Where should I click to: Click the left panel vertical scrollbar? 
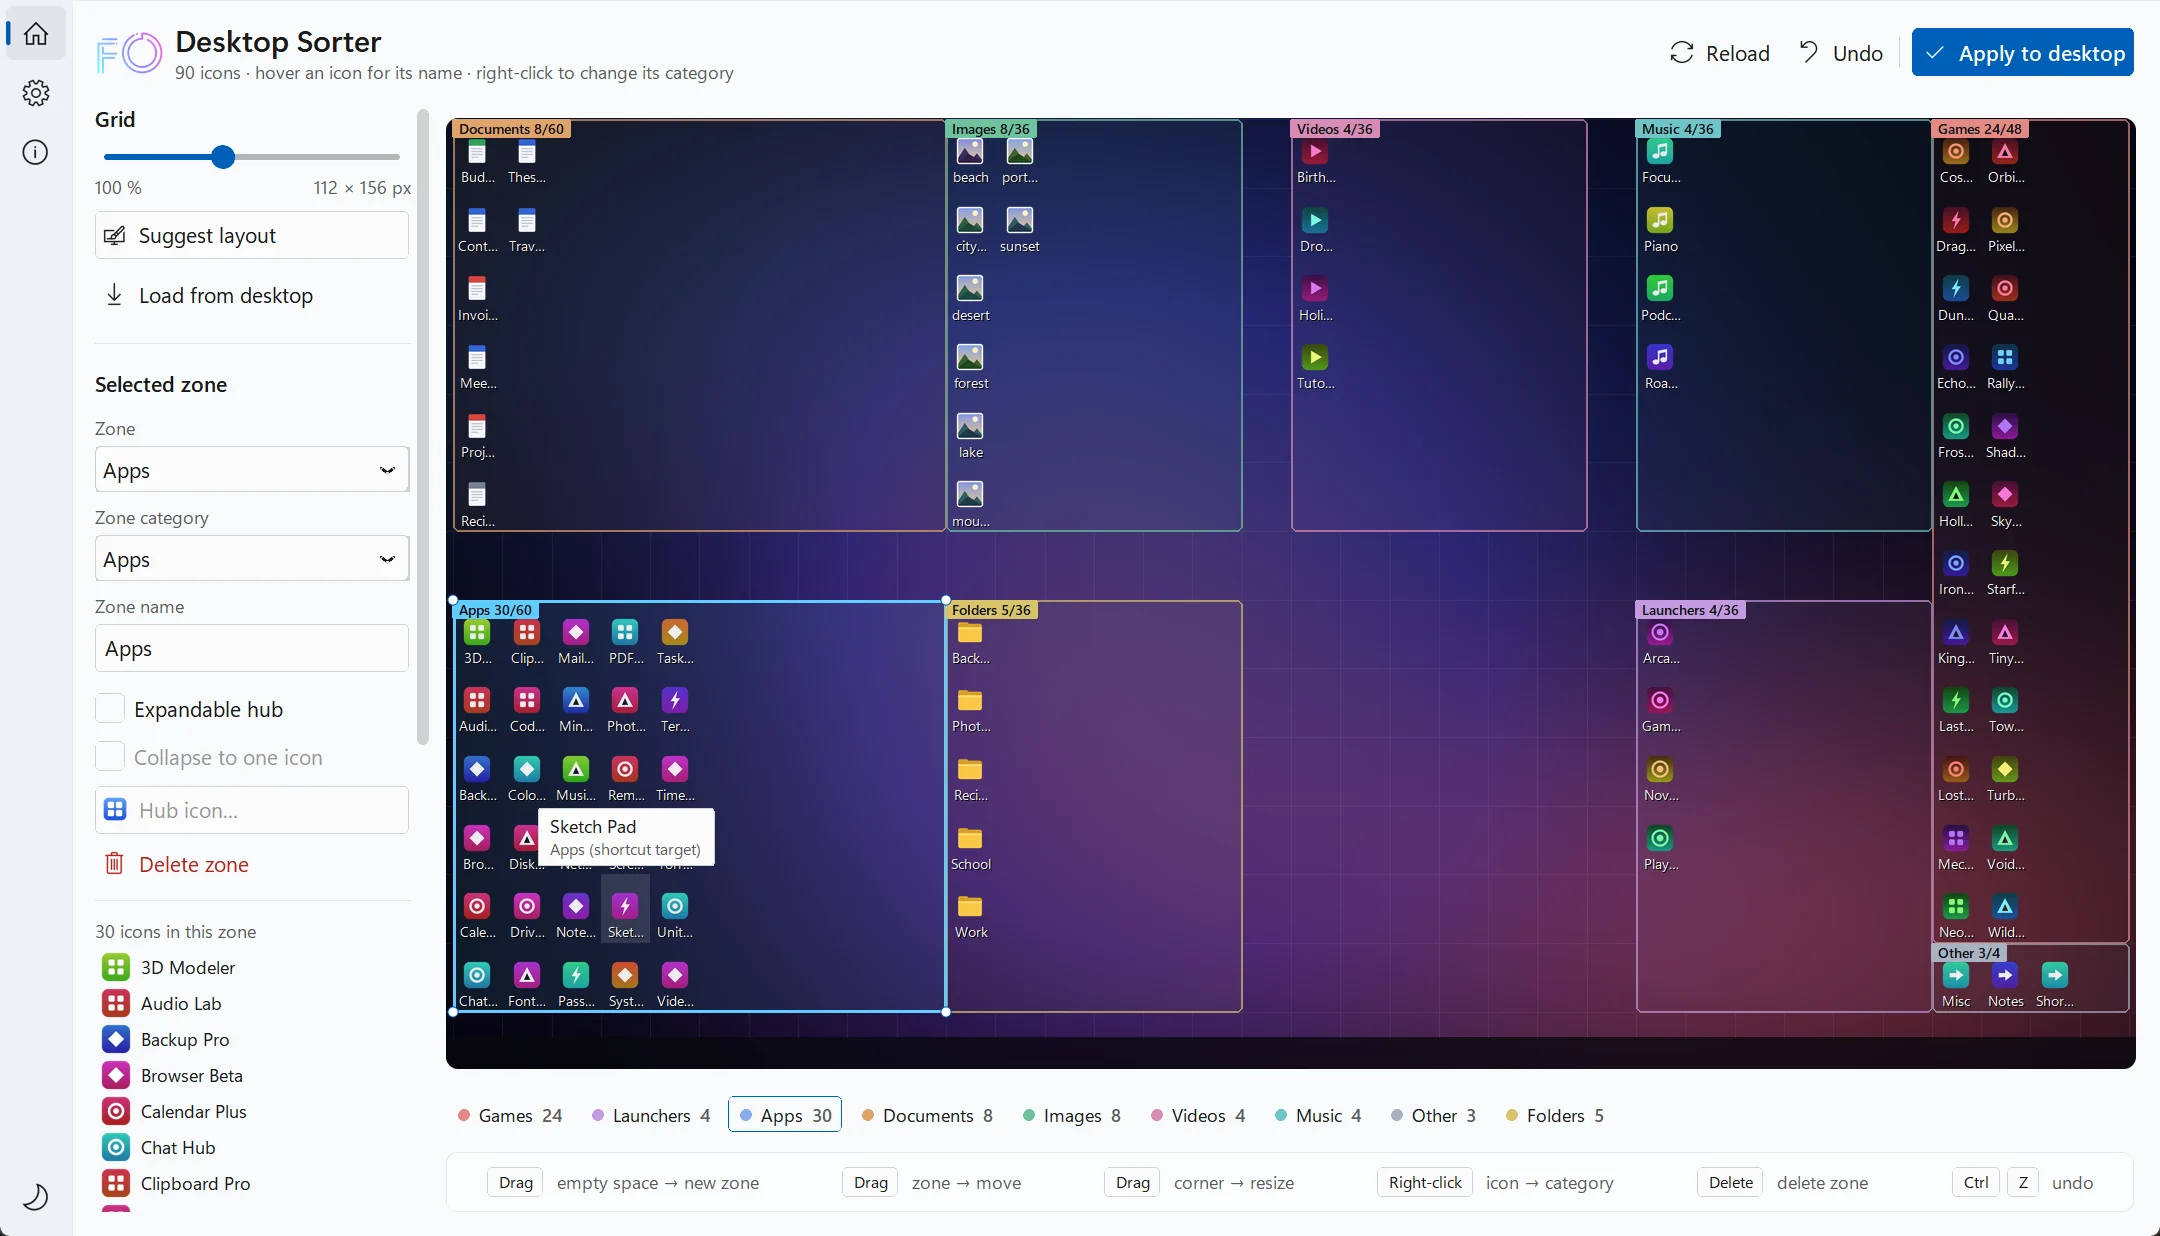tap(422, 428)
